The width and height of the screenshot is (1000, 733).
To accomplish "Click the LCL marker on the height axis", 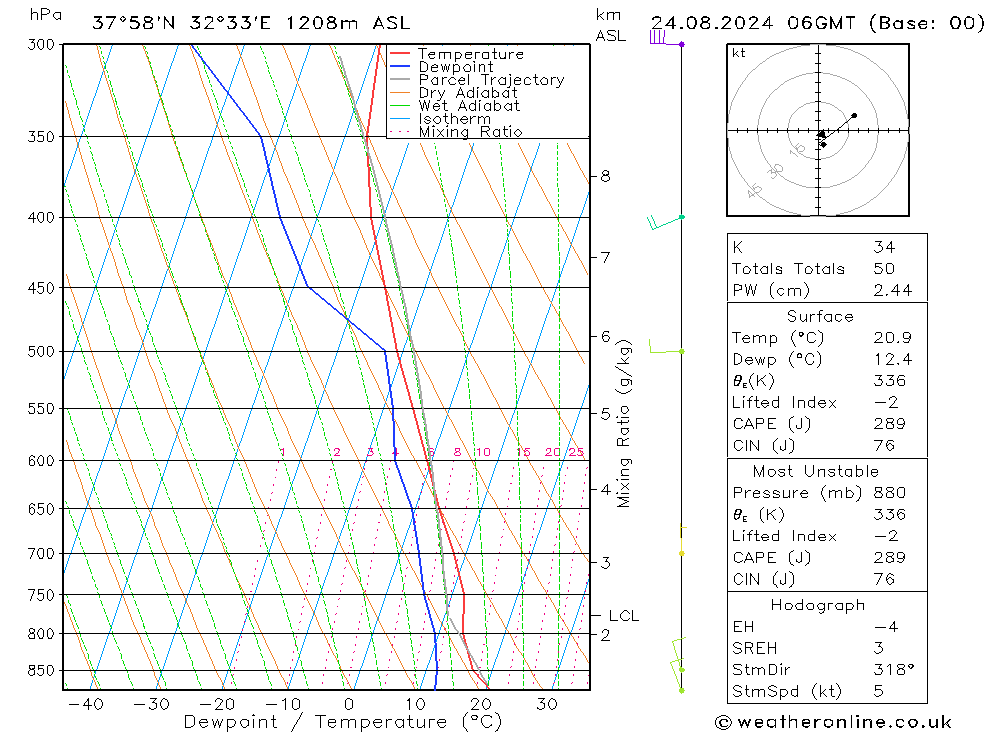I will pyautogui.click(x=622, y=616).
